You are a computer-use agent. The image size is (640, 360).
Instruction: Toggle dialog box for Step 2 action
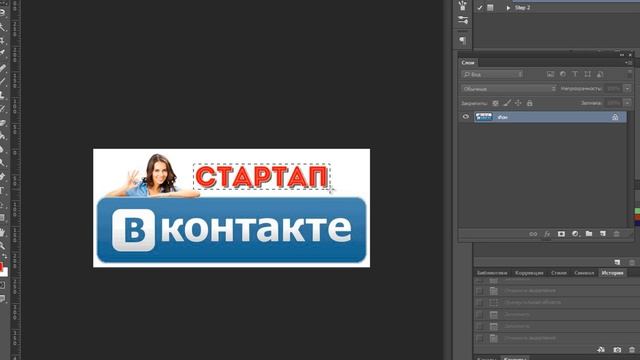490,8
